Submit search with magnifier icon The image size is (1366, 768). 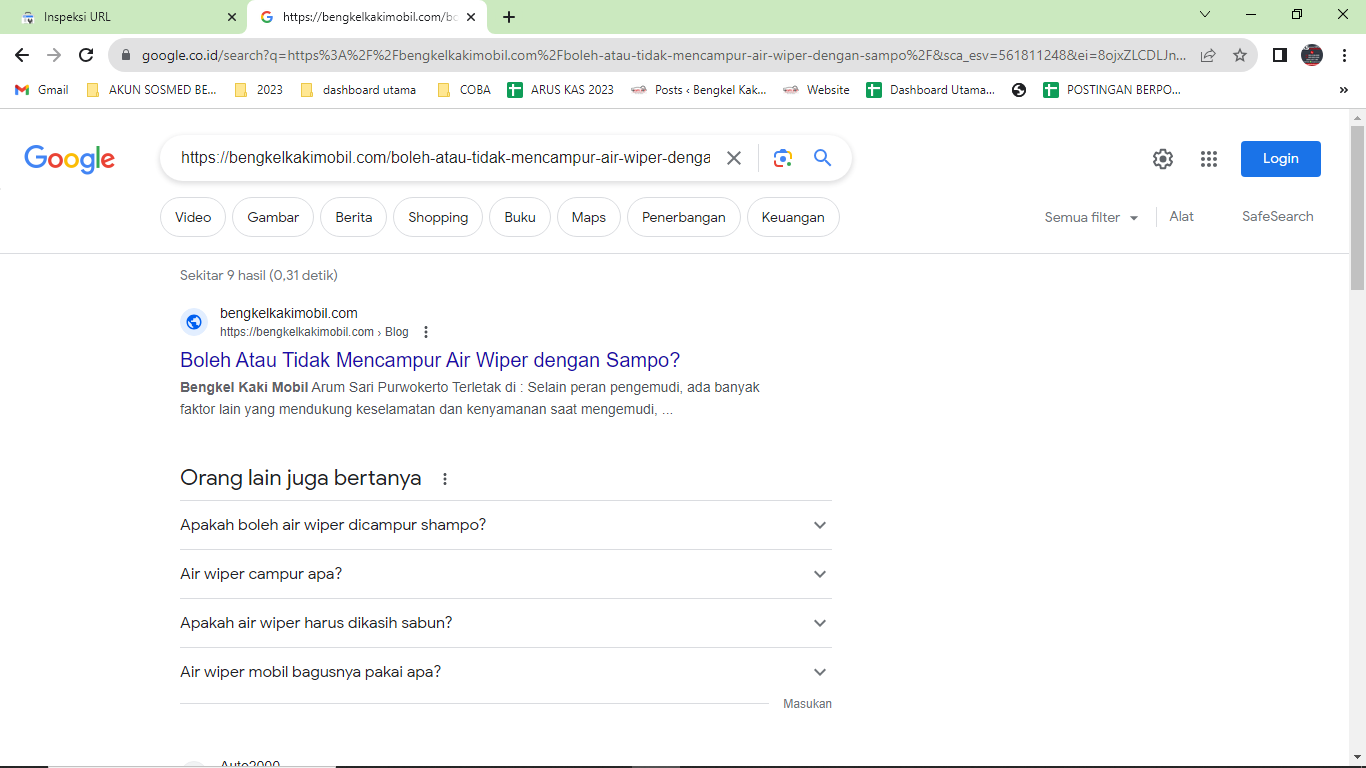[x=822, y=158]
